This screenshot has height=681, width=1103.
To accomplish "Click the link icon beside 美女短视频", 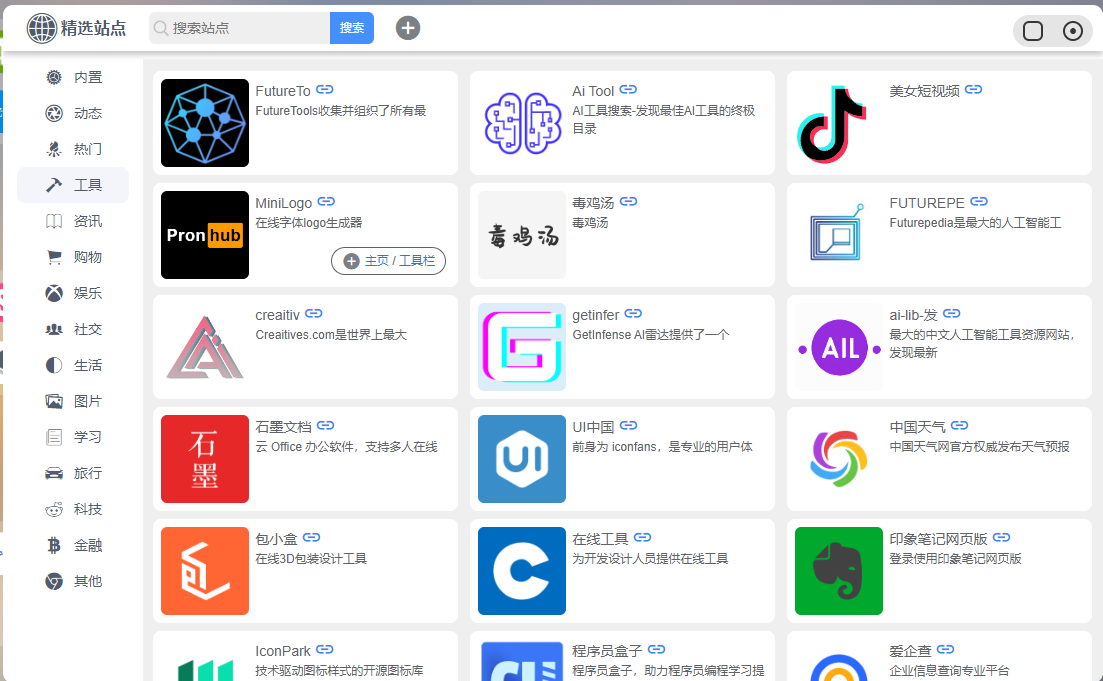I will click(x=974, y=89).
